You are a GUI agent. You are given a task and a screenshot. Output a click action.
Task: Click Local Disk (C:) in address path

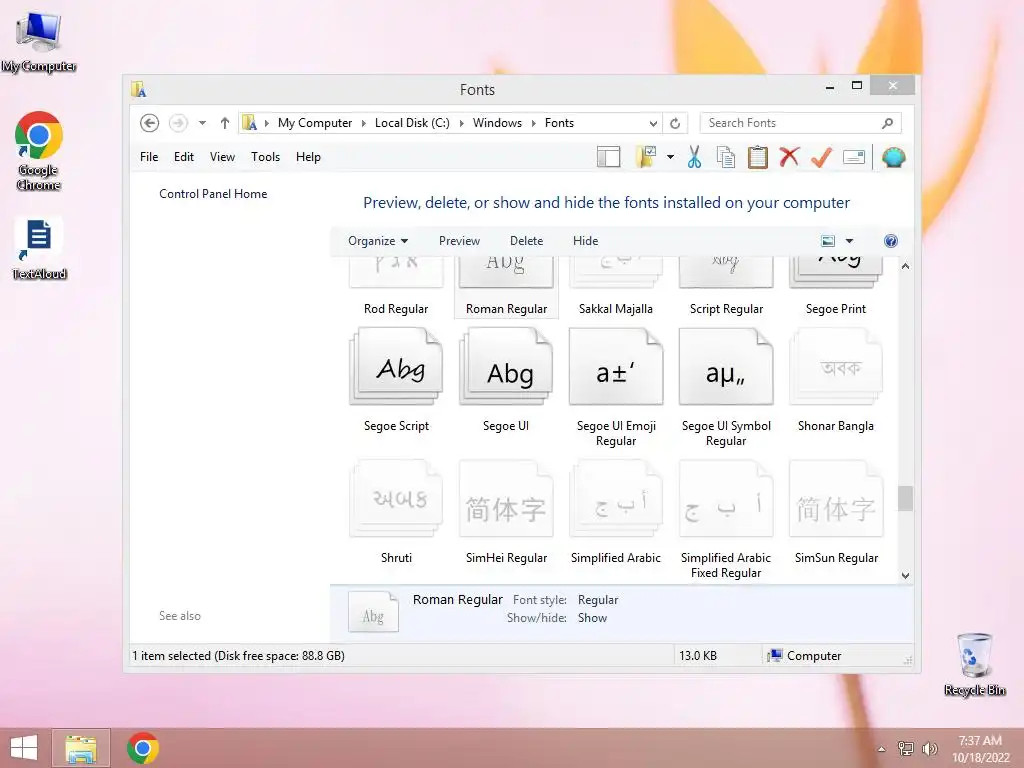[x=412, y=123]
